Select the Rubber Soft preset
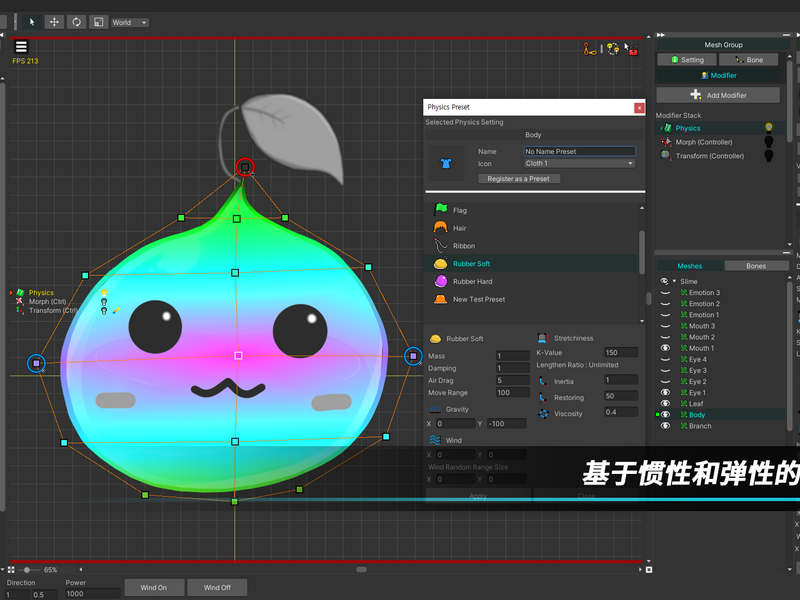Screen dimensions: 800x600 [x=532, y=264]
